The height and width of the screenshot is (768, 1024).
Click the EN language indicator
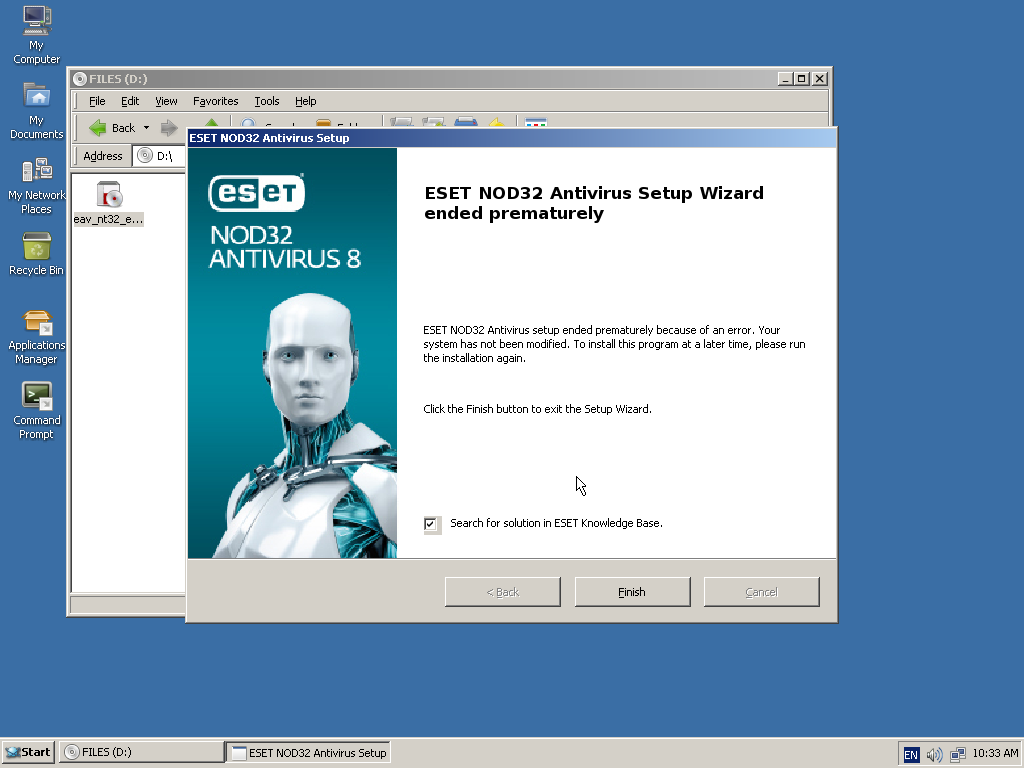(911, 754)
